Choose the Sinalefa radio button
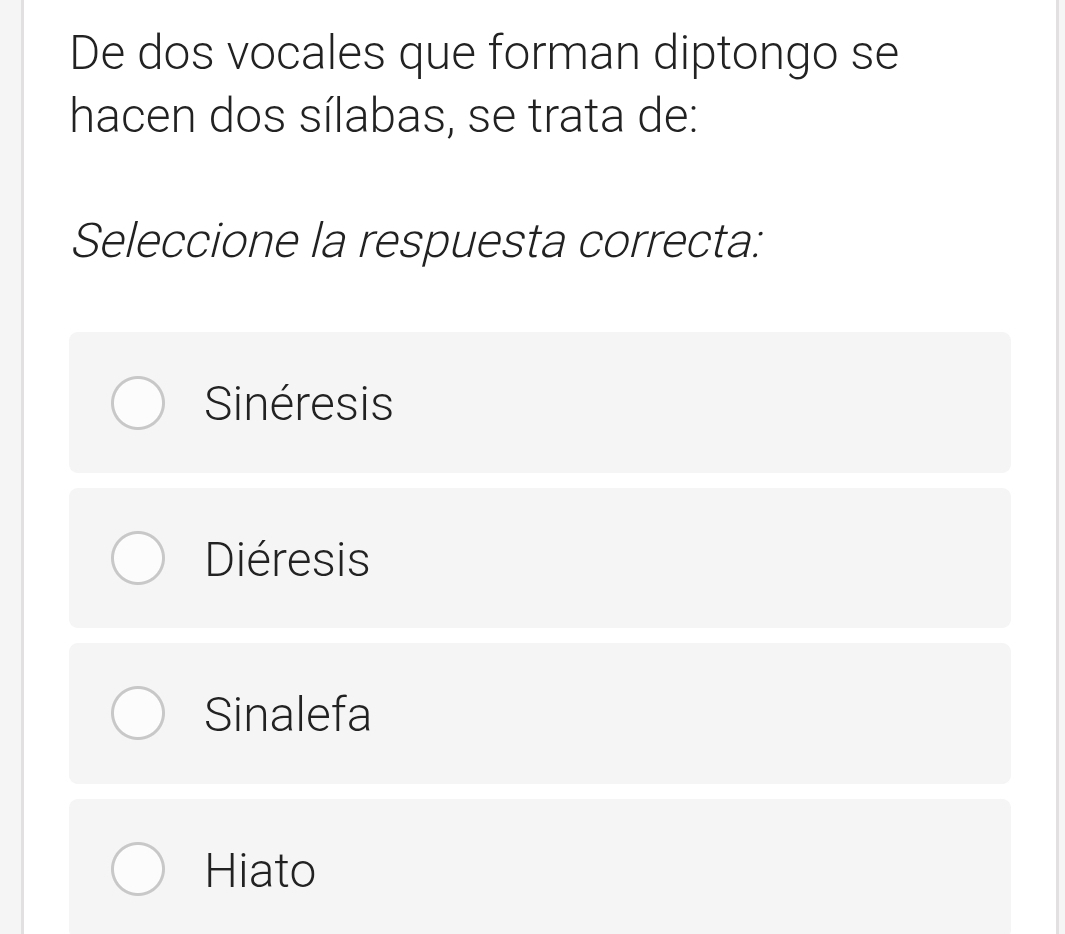Viewport: 1065px width, 934px height. pos(137,714)
